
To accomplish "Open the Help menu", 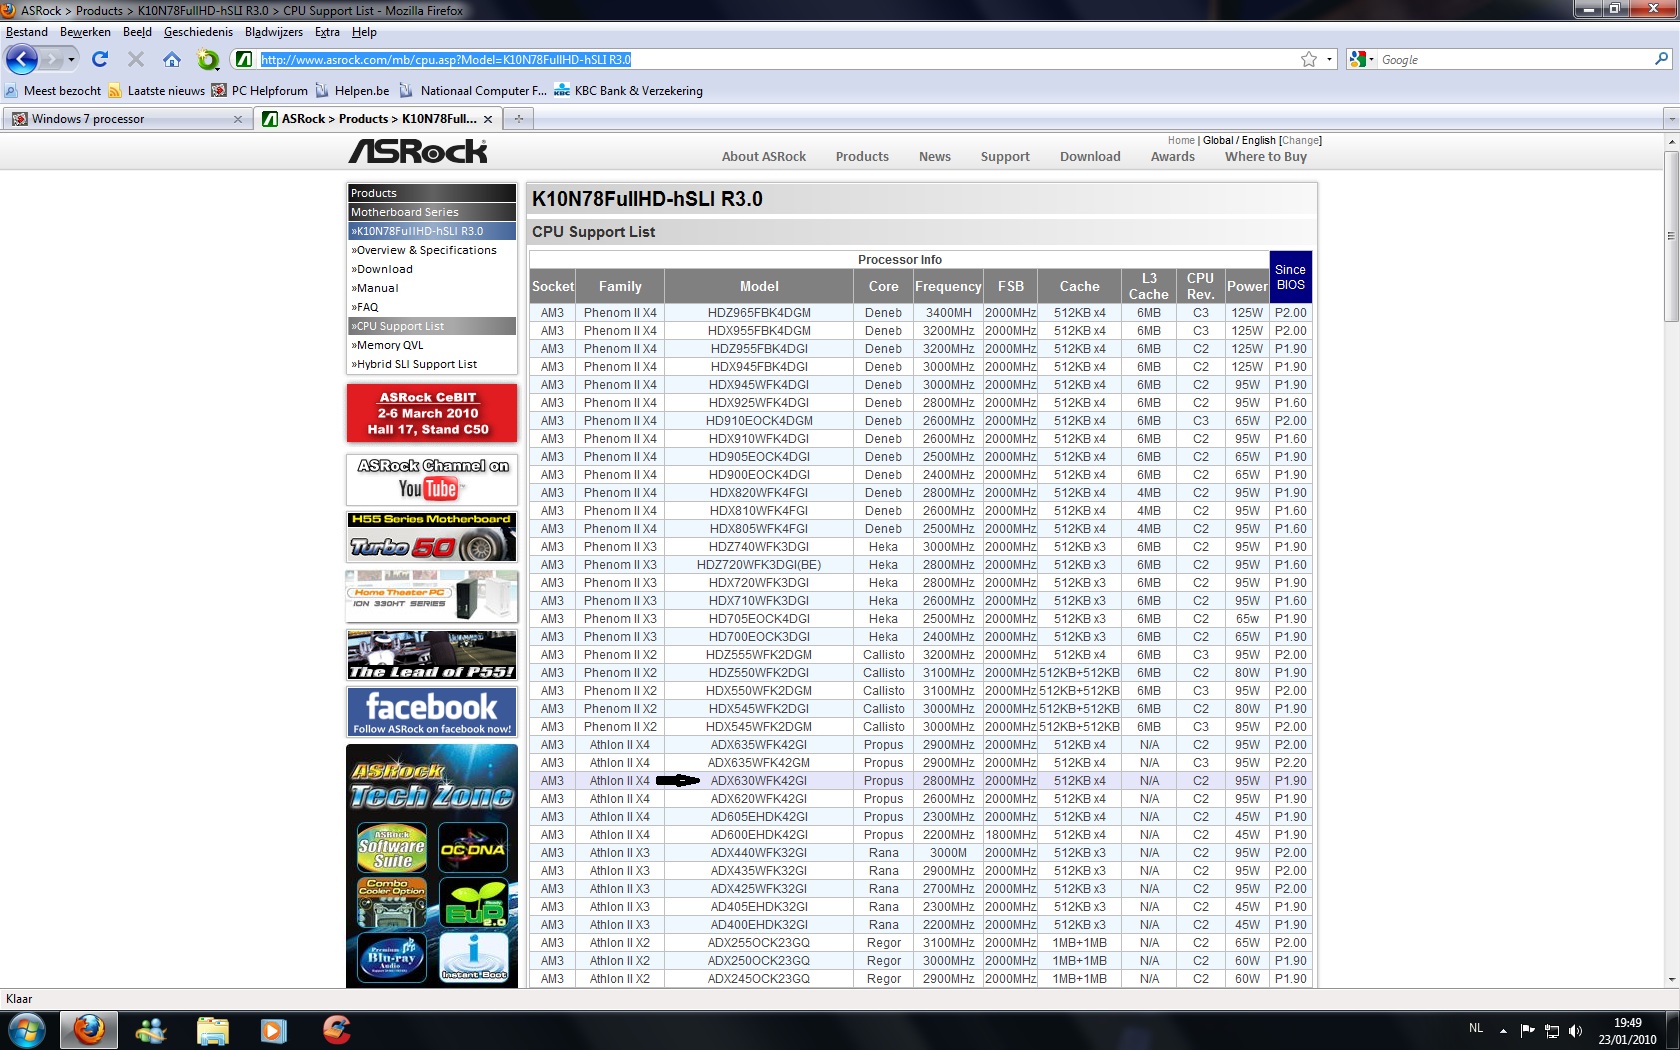I will [364, 32].
